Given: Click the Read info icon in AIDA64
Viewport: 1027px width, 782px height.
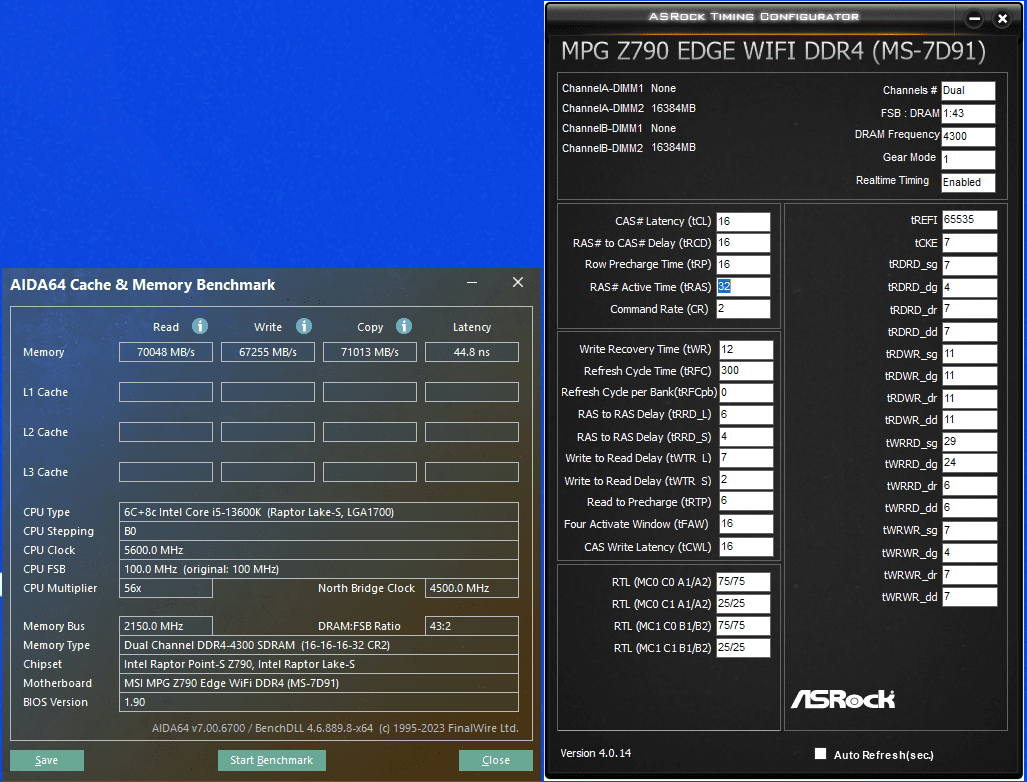Looking at the screenshot, I should 200,326.
